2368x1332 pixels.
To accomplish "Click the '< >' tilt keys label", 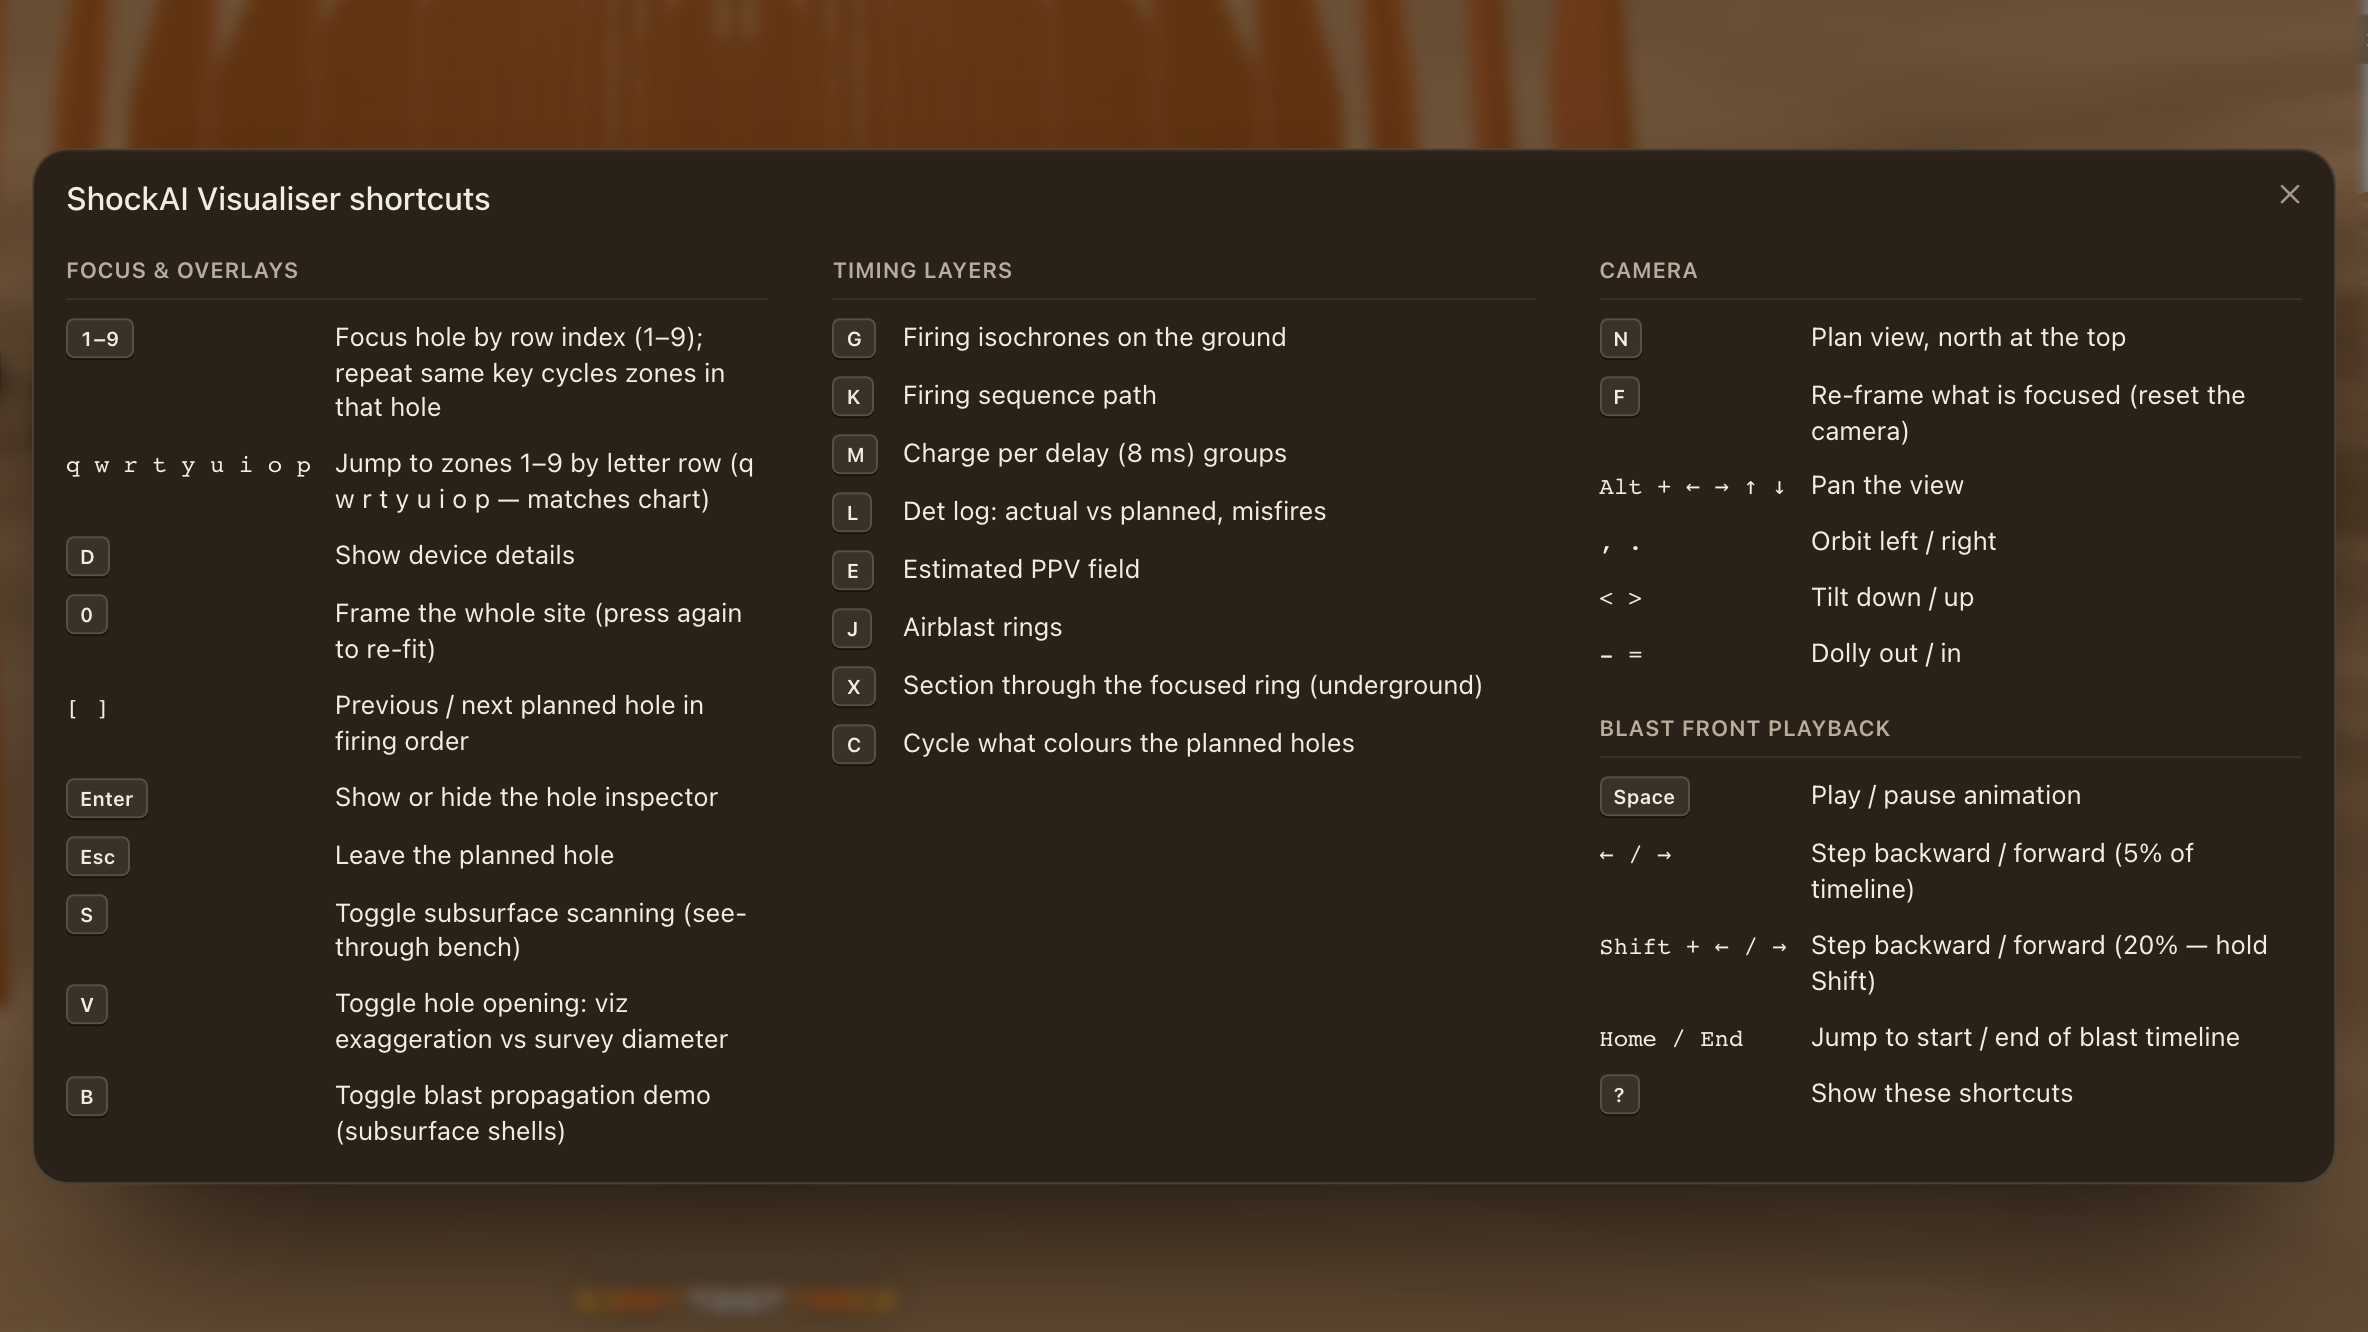I will 1620,599.
